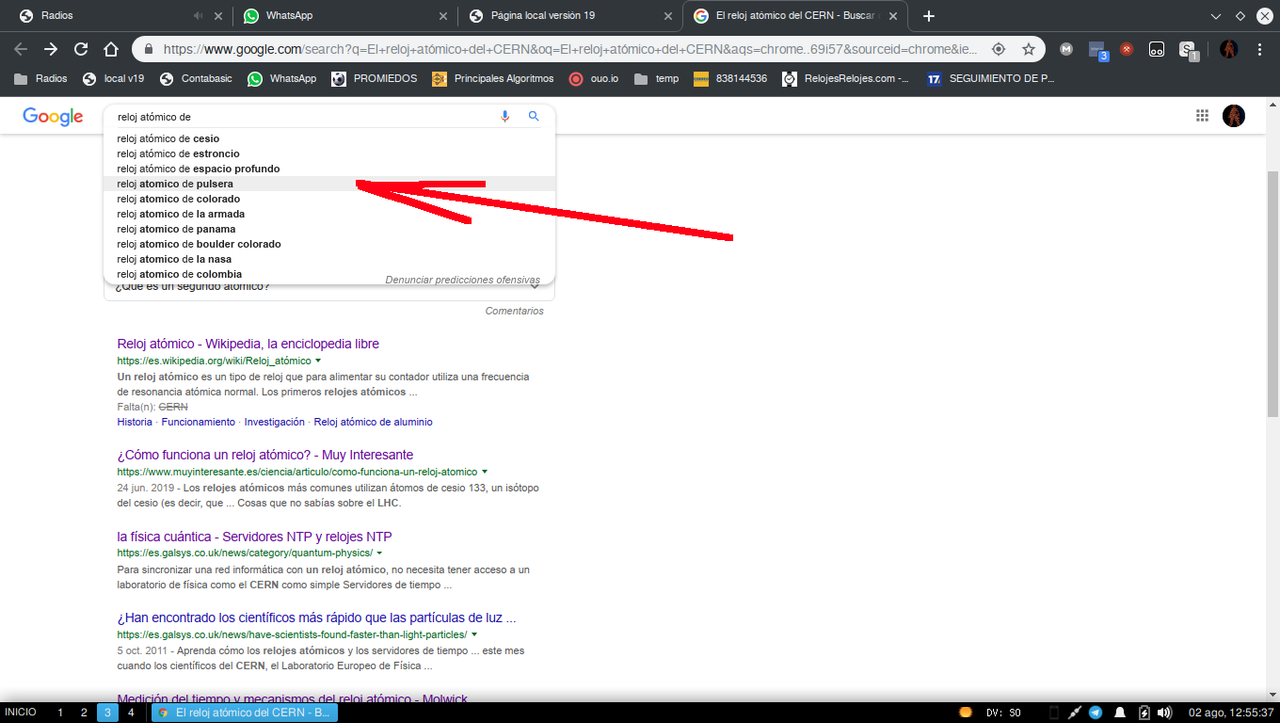Click the orange sun weather icon in the tray
The height and width of the screenshot is (723, 1280).
coord(965,712)
